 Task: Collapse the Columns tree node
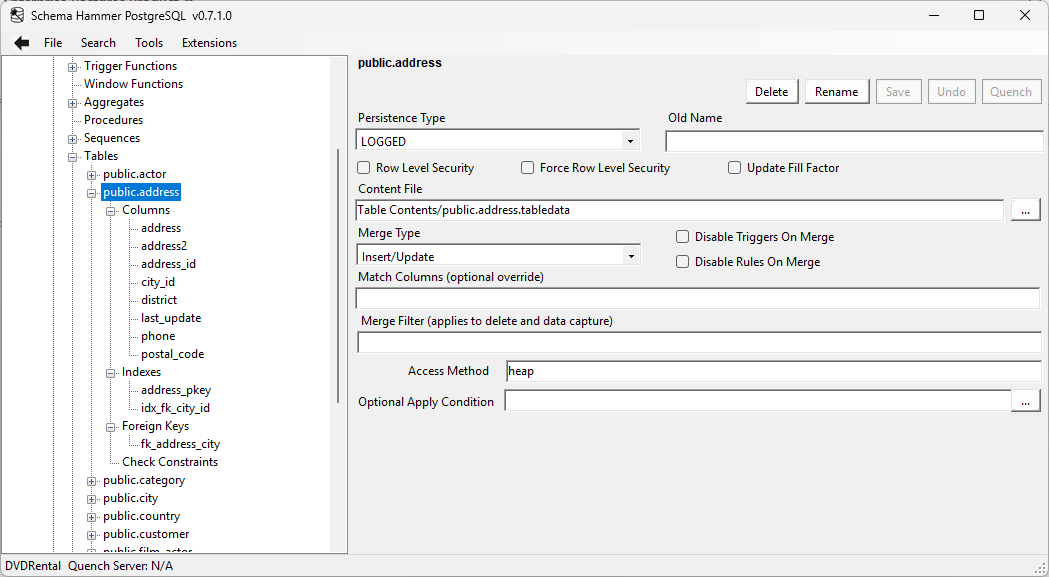111,210
